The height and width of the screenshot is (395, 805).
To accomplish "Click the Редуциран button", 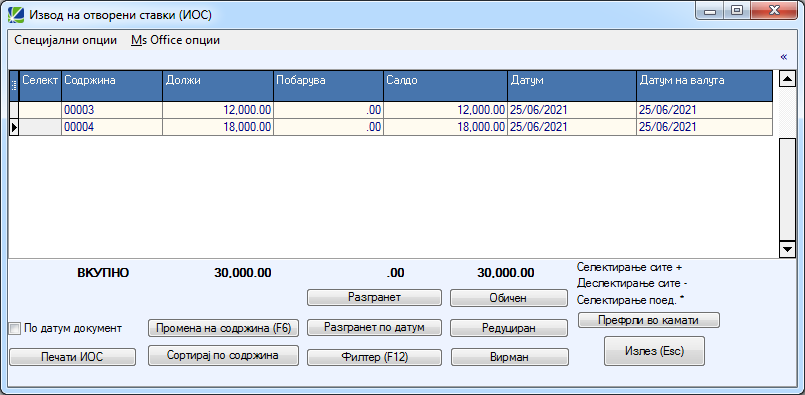I will pyautogui.click(x=509, y=328).
